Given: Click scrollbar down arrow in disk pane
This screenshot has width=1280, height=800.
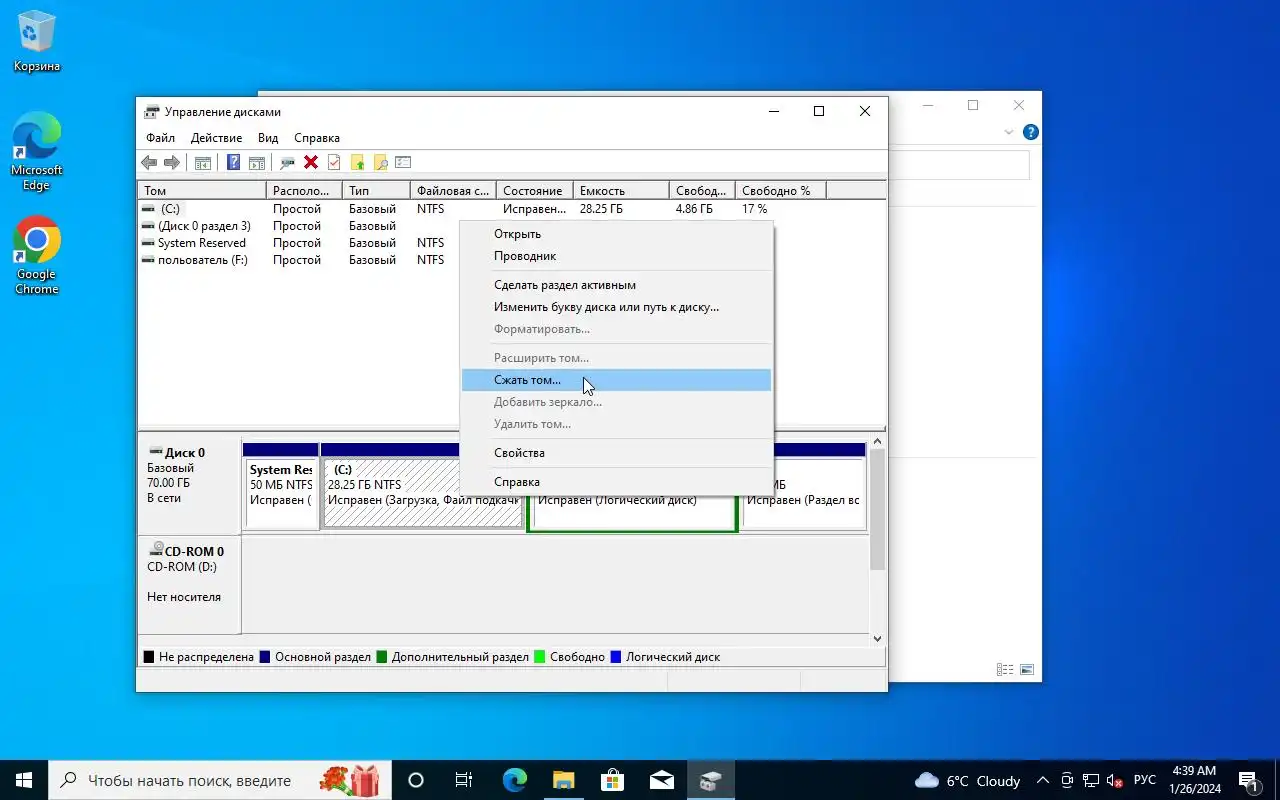Looking at the screenshot, I should pyautogui.click(x=878, y=638).
